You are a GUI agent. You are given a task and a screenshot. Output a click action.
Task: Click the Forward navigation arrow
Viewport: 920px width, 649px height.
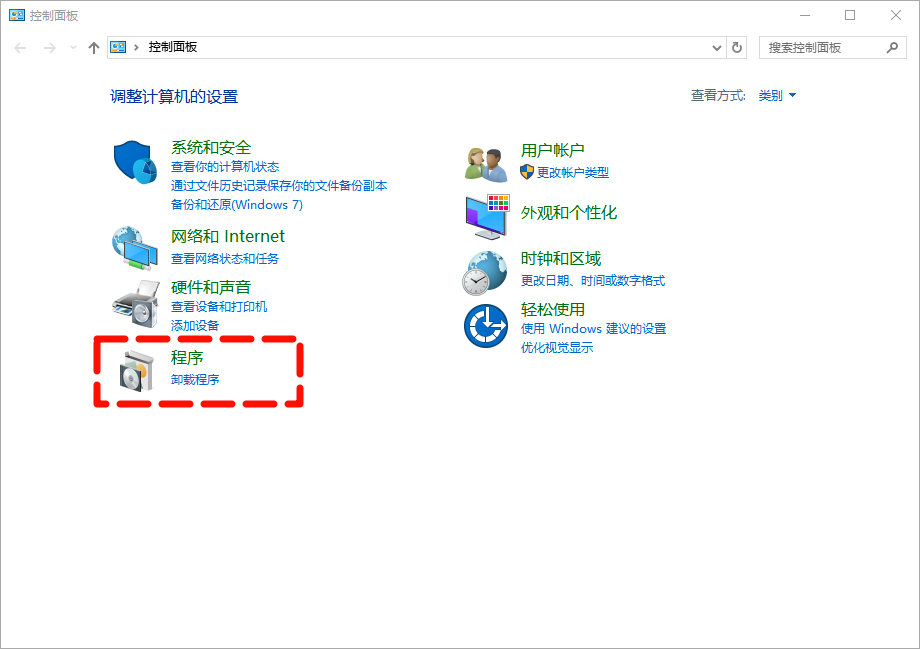coord(50,48)
